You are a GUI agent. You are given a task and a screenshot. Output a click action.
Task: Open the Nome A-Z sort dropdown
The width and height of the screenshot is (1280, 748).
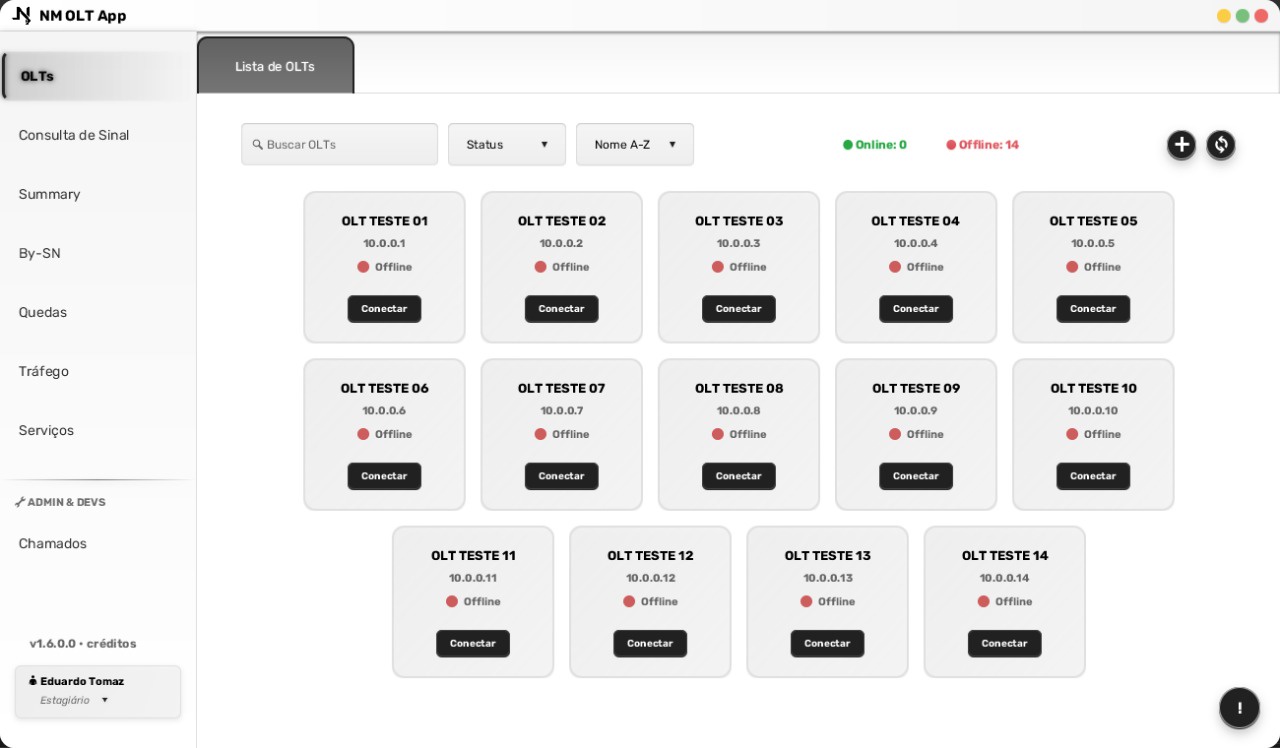(x=635, y=144)
